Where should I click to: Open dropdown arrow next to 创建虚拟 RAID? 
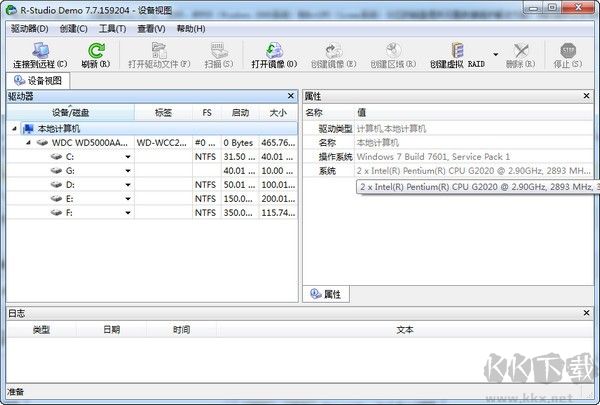pyautogui.click(x=496, y=54)
